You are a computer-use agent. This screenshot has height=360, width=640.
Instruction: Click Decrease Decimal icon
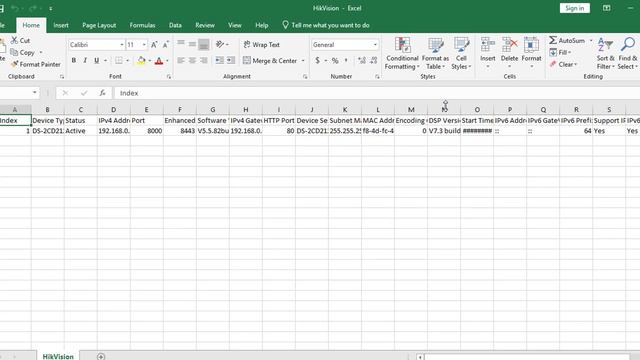point(373,60)
